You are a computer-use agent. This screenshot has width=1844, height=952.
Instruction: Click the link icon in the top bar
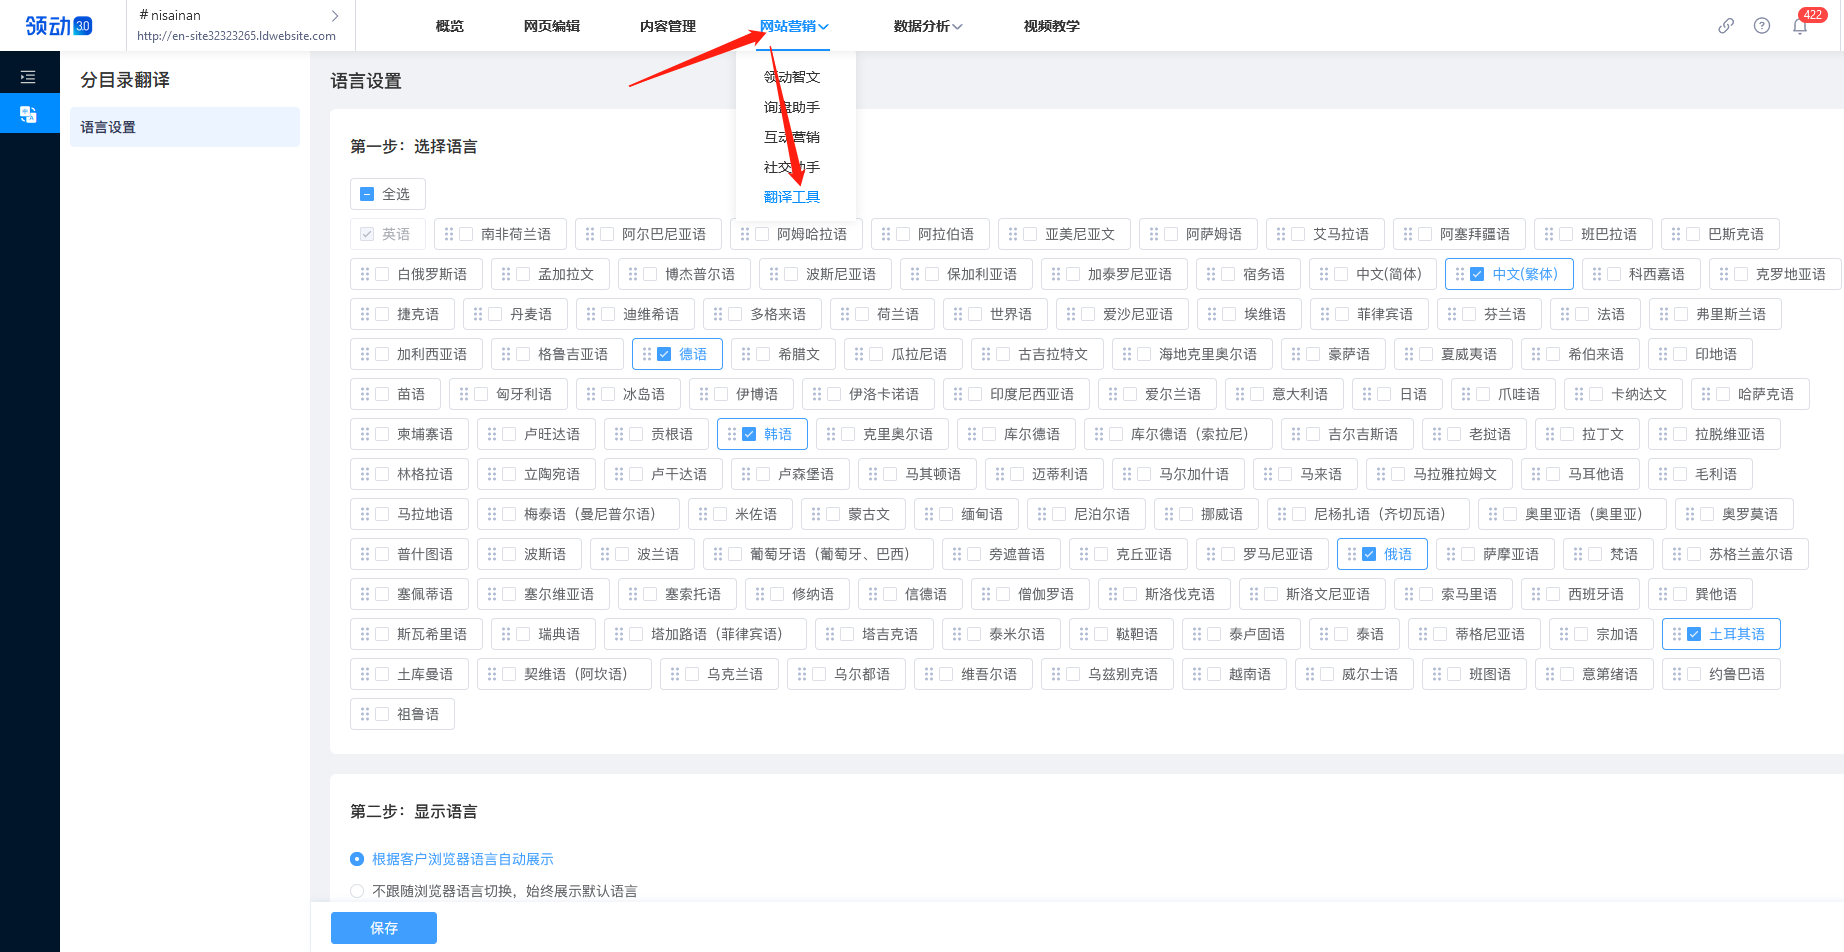tap(1725, 26)
